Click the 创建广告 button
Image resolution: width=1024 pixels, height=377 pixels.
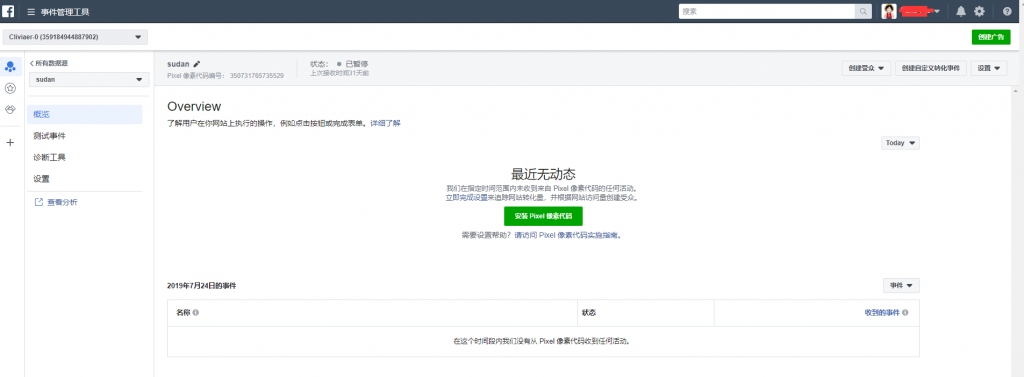(x=991, y=37)
